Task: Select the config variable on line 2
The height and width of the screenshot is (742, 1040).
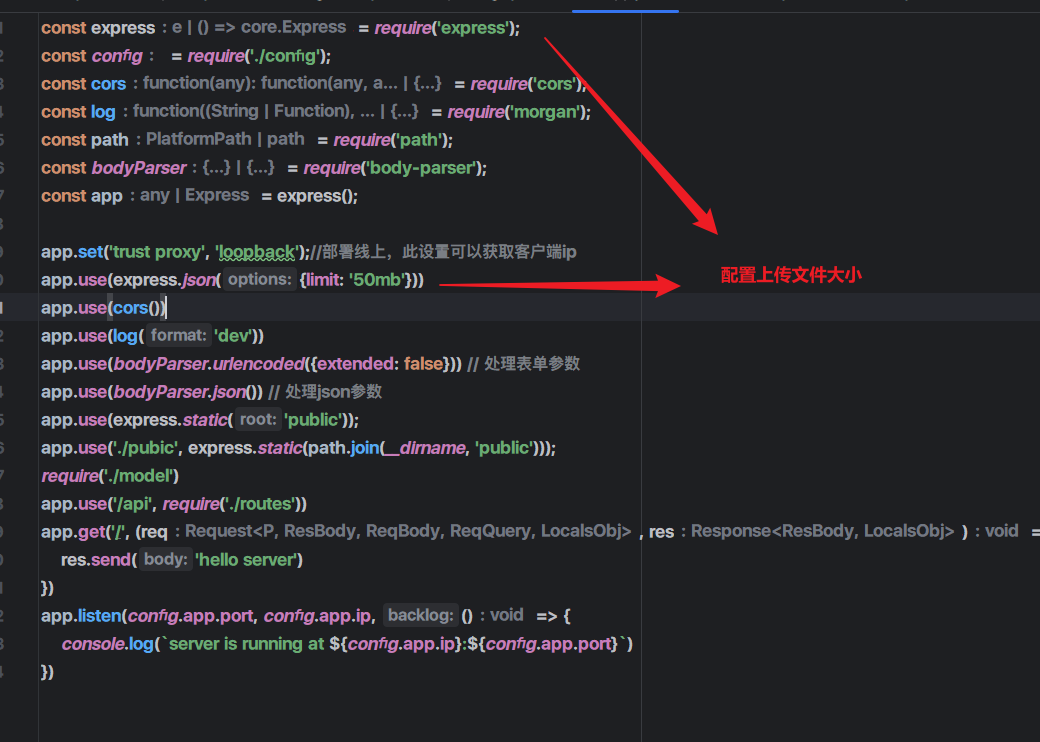Action: (x=117, y=55)
